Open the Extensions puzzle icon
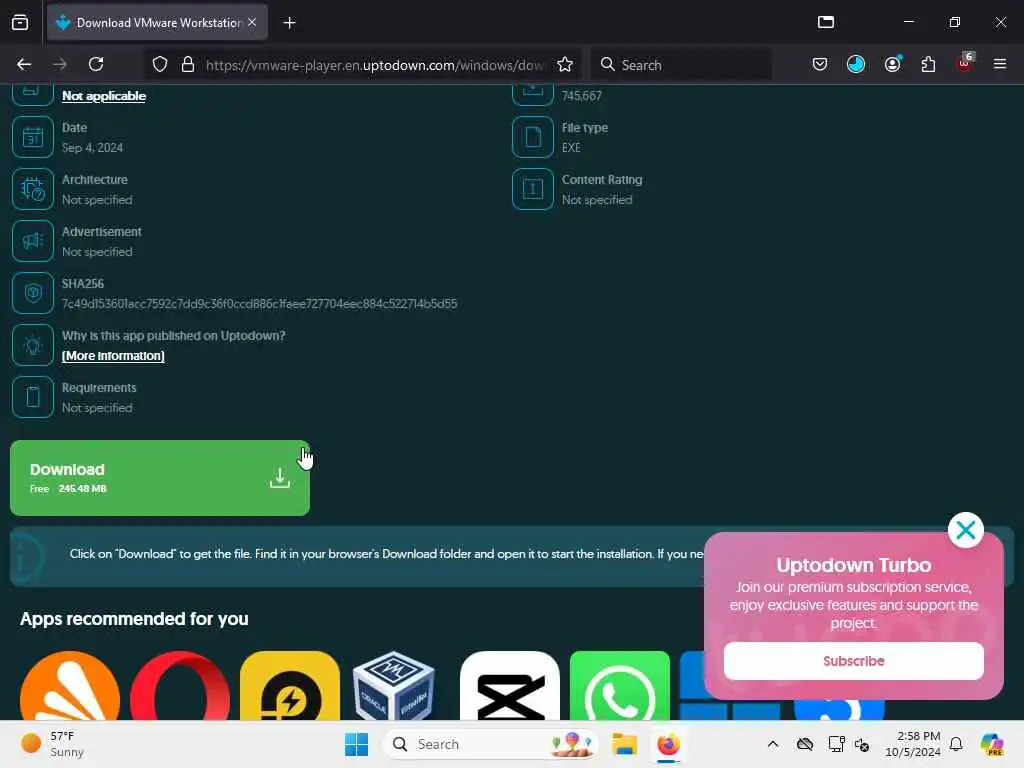Screen dimensions: 1024x768 (928, 65)
